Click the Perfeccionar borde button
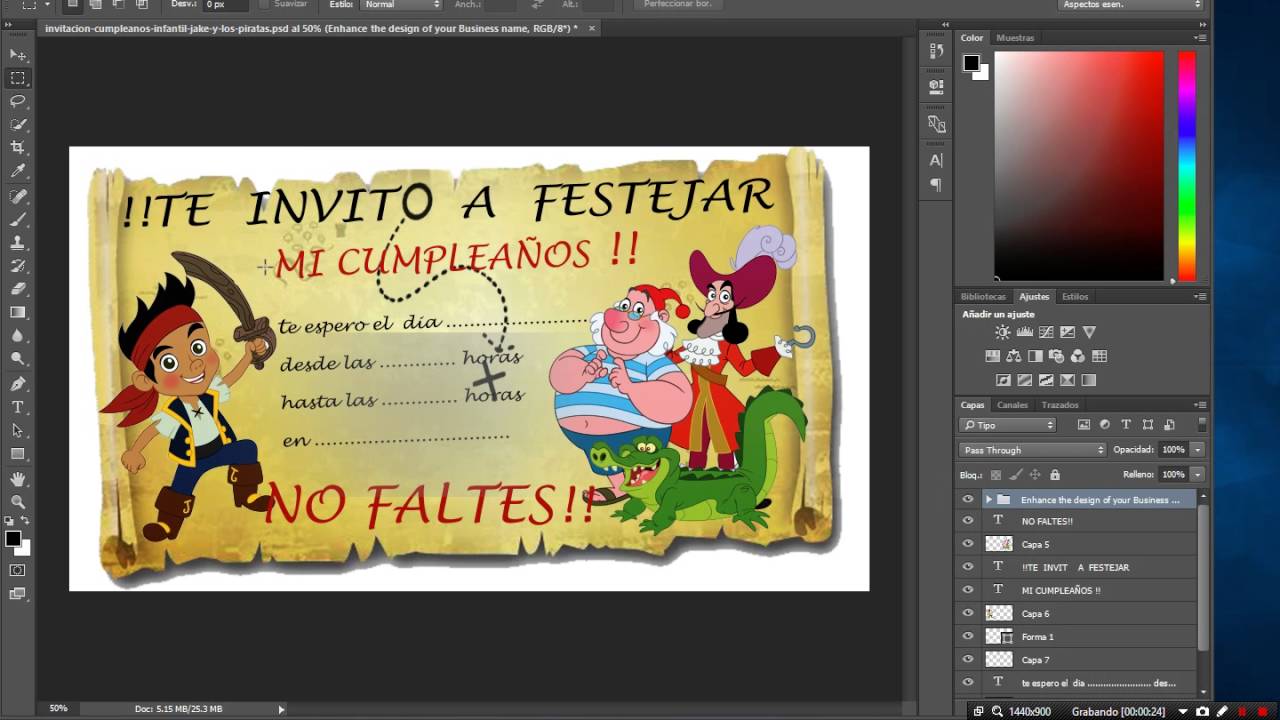This screenshot has height=720, width=1280. (x=680, y=5)
